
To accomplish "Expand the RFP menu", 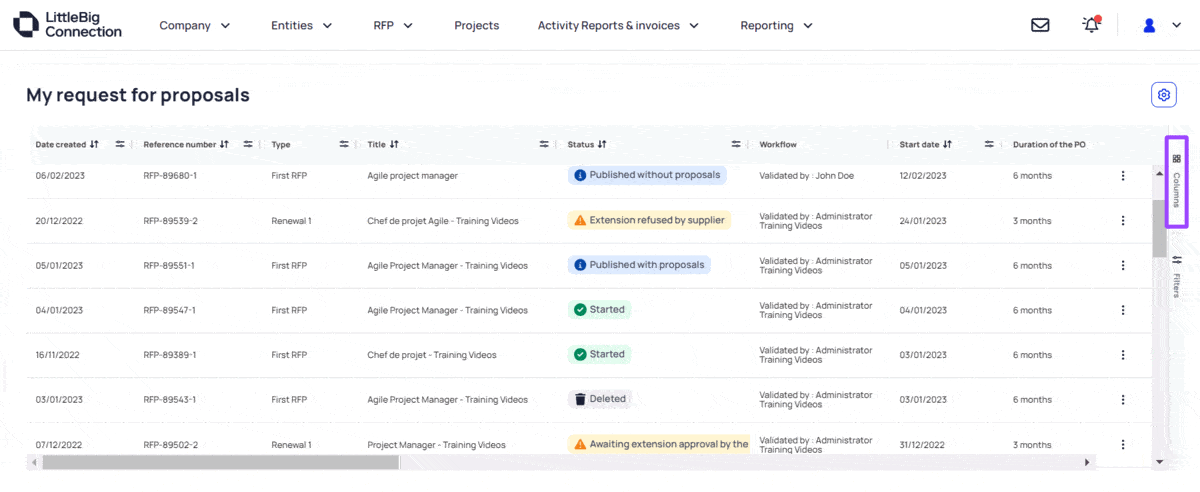I will pos(393,26).
